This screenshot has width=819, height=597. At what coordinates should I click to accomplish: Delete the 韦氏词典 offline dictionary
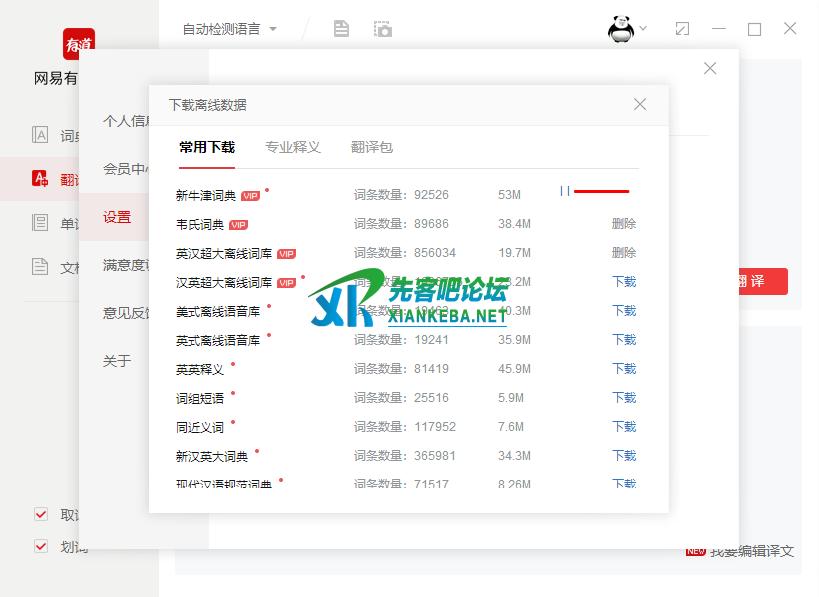pyautogui.click(x=623, y=224)
